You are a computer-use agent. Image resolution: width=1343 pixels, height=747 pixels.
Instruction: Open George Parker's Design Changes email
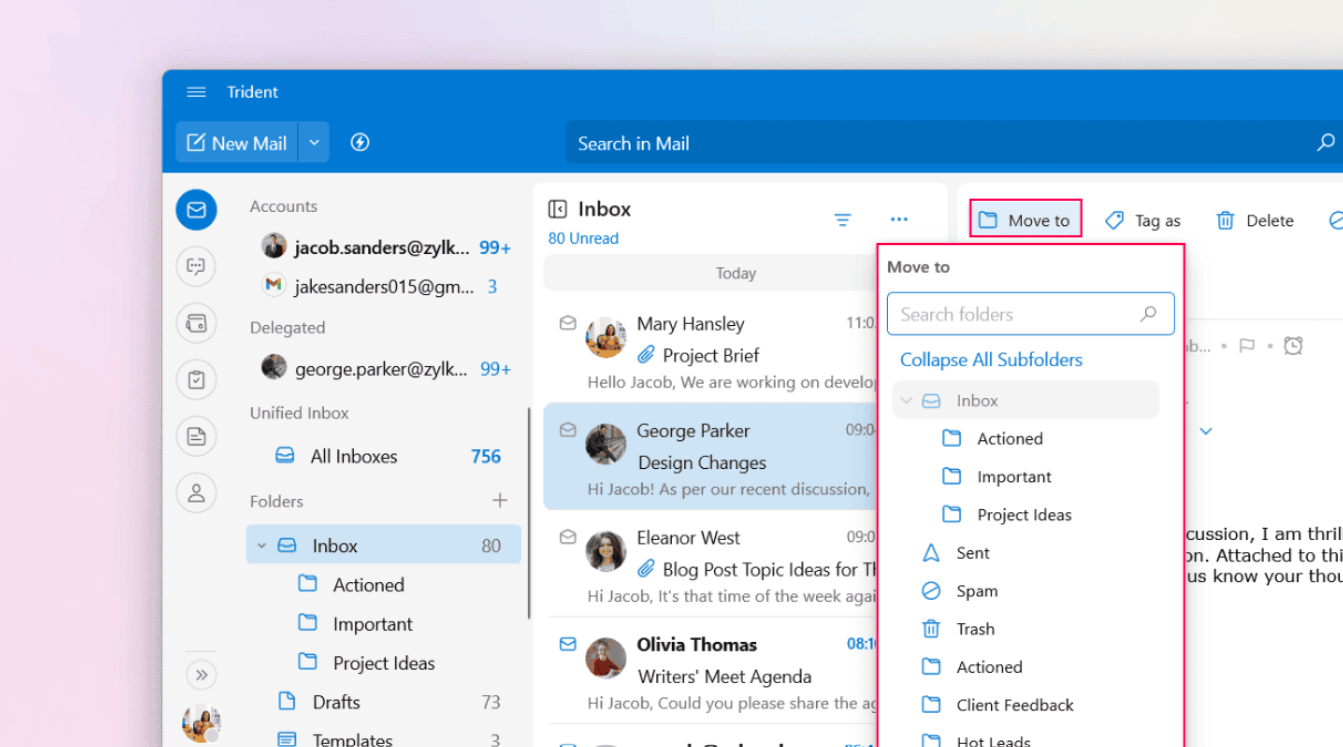point(711,457)
